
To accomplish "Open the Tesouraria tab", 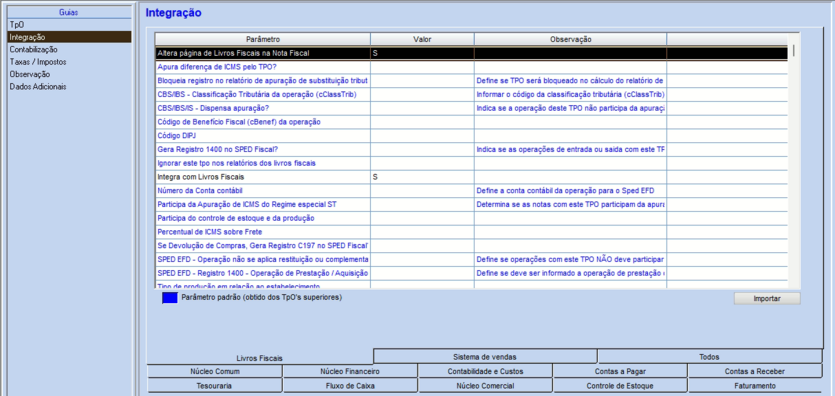I will pos(214,386).
